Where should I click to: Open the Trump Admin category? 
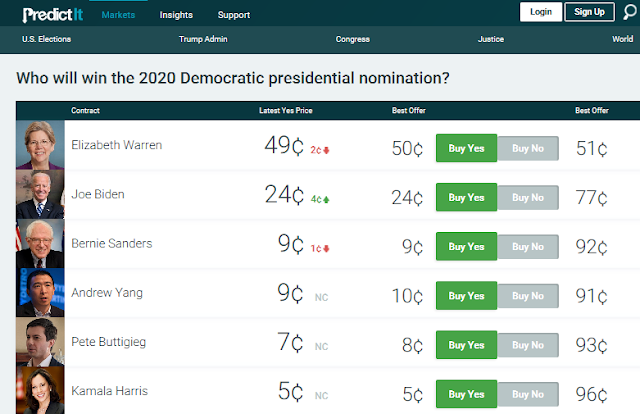click(205, 41)
